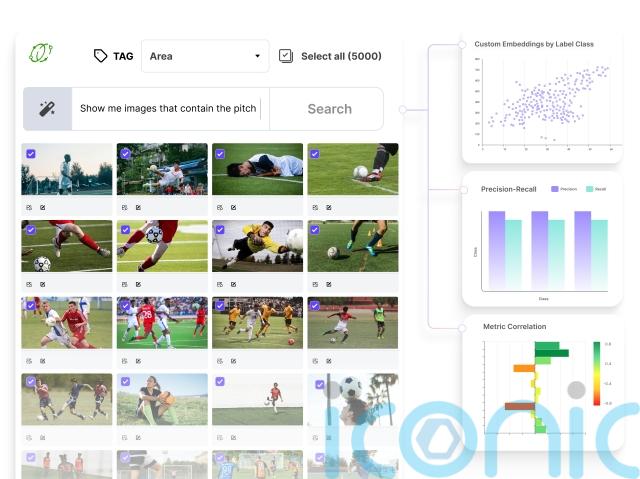Click the search query text field
The width and height of the screenshot is (640, 479).
click(x=170, y=109)
